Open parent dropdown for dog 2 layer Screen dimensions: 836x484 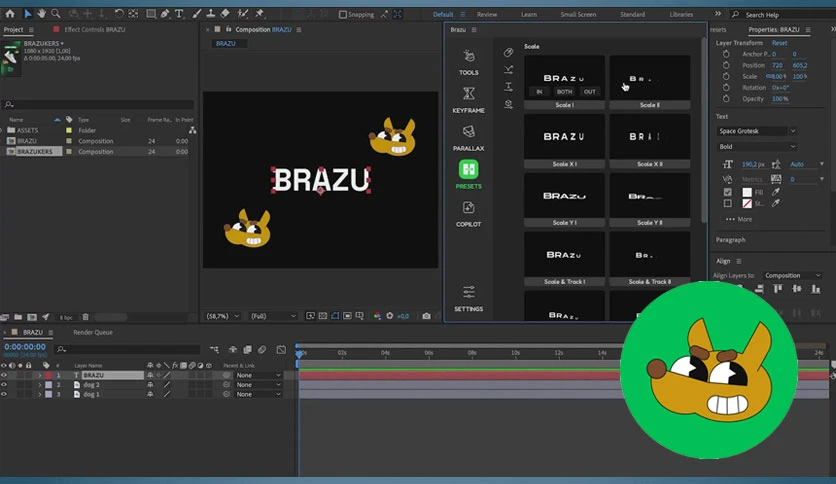258,385
